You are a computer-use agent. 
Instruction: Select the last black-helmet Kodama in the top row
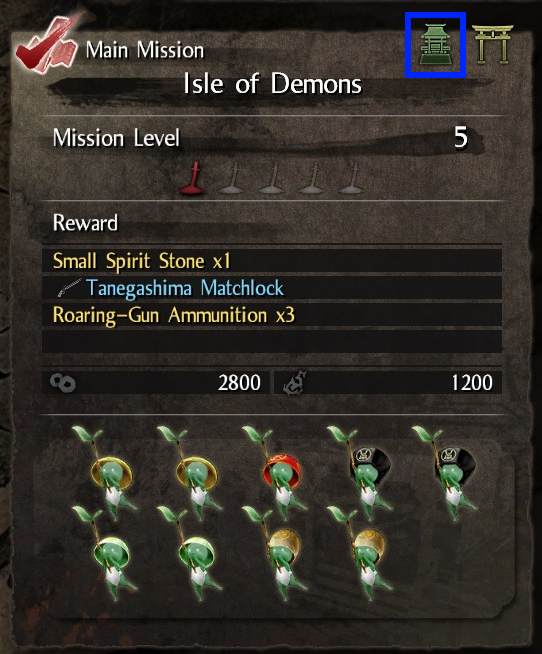point(451,473)
